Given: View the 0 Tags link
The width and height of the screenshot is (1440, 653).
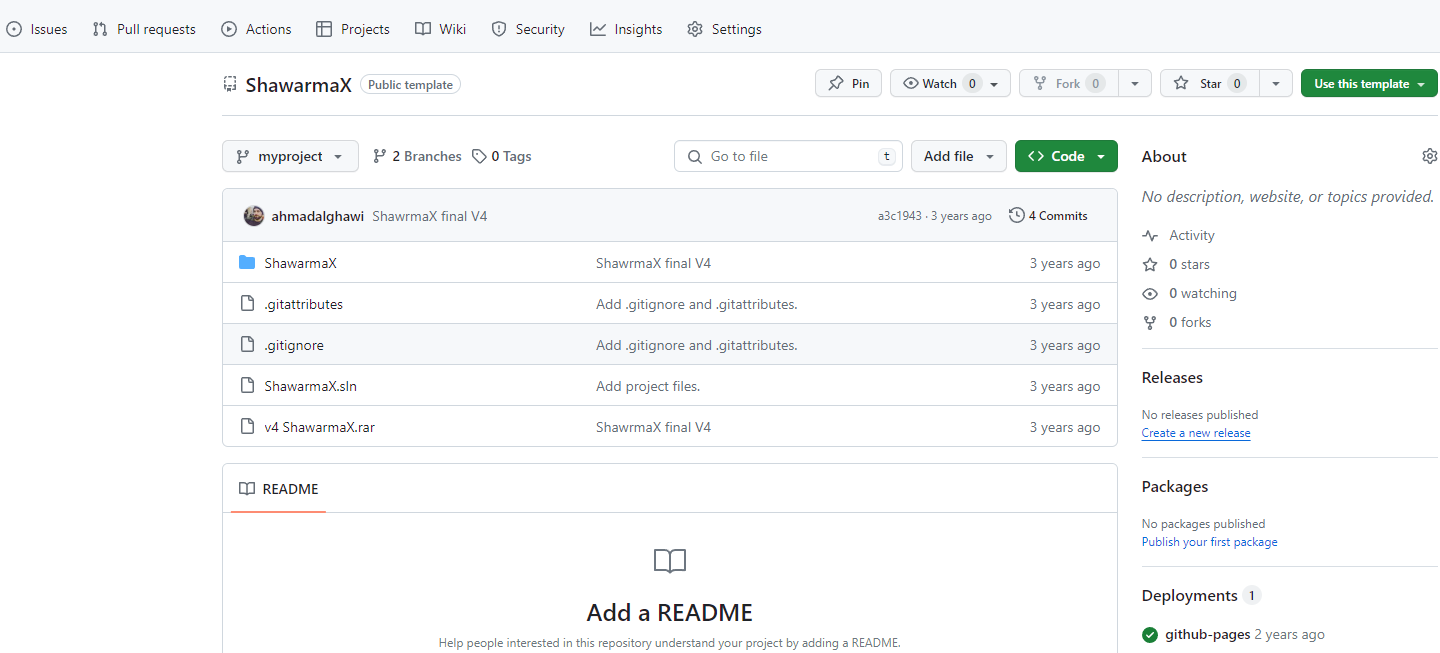Looking at the screenshot, I should (x=502, y=156).
